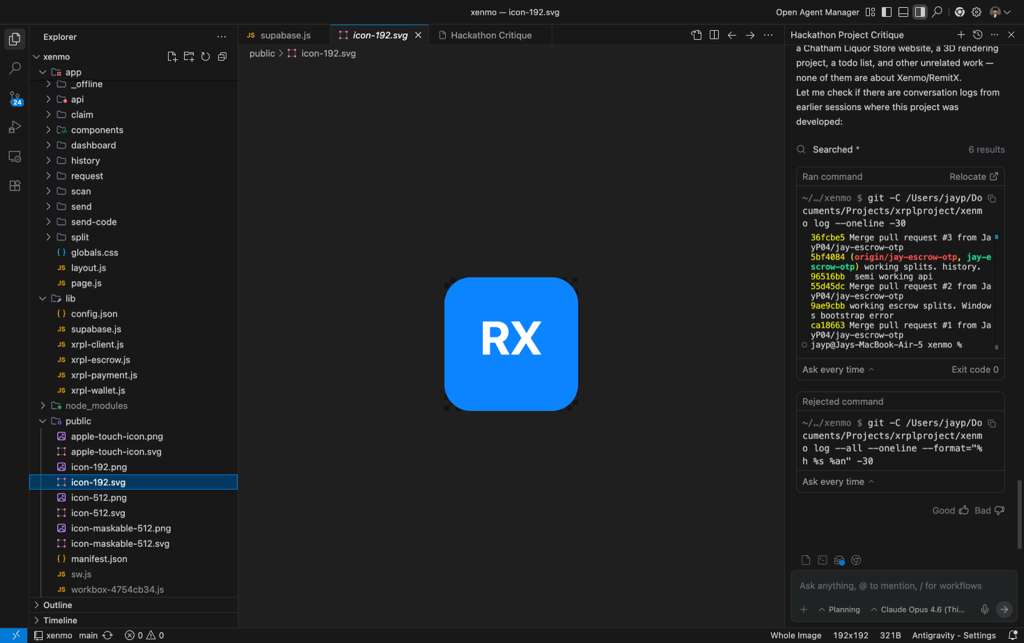Click Relocate link on Ran command
The height and width of the screenshot is (643, 1024).
tap(973, 177)
